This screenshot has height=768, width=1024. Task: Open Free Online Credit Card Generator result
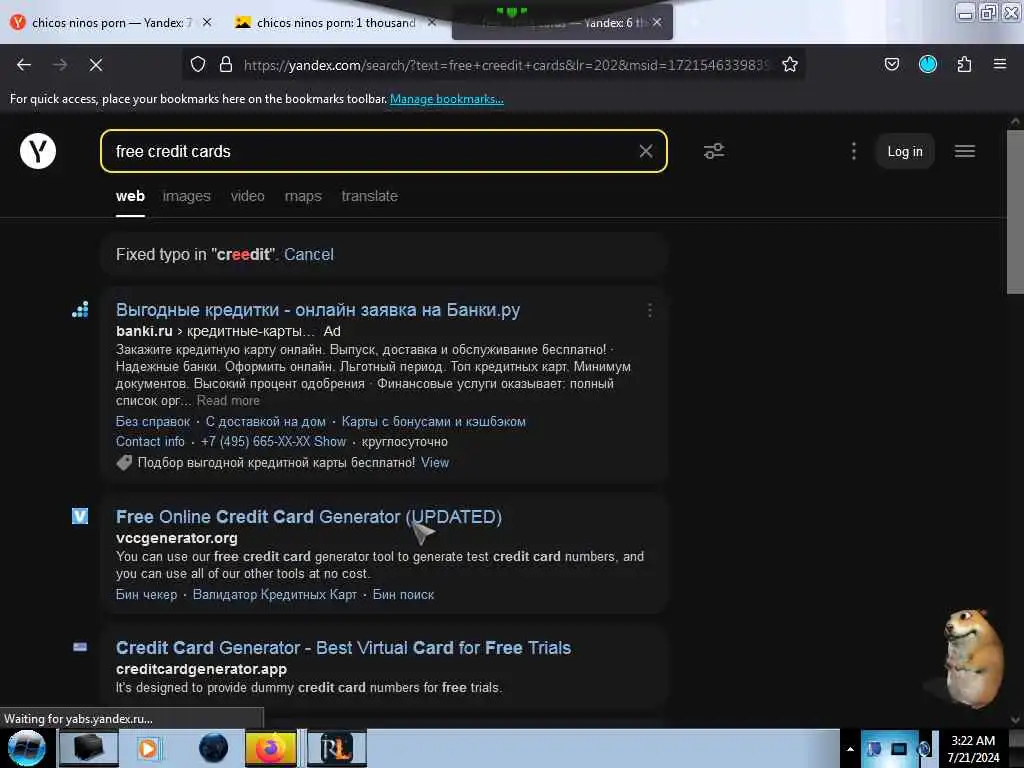tap(309, 517)
